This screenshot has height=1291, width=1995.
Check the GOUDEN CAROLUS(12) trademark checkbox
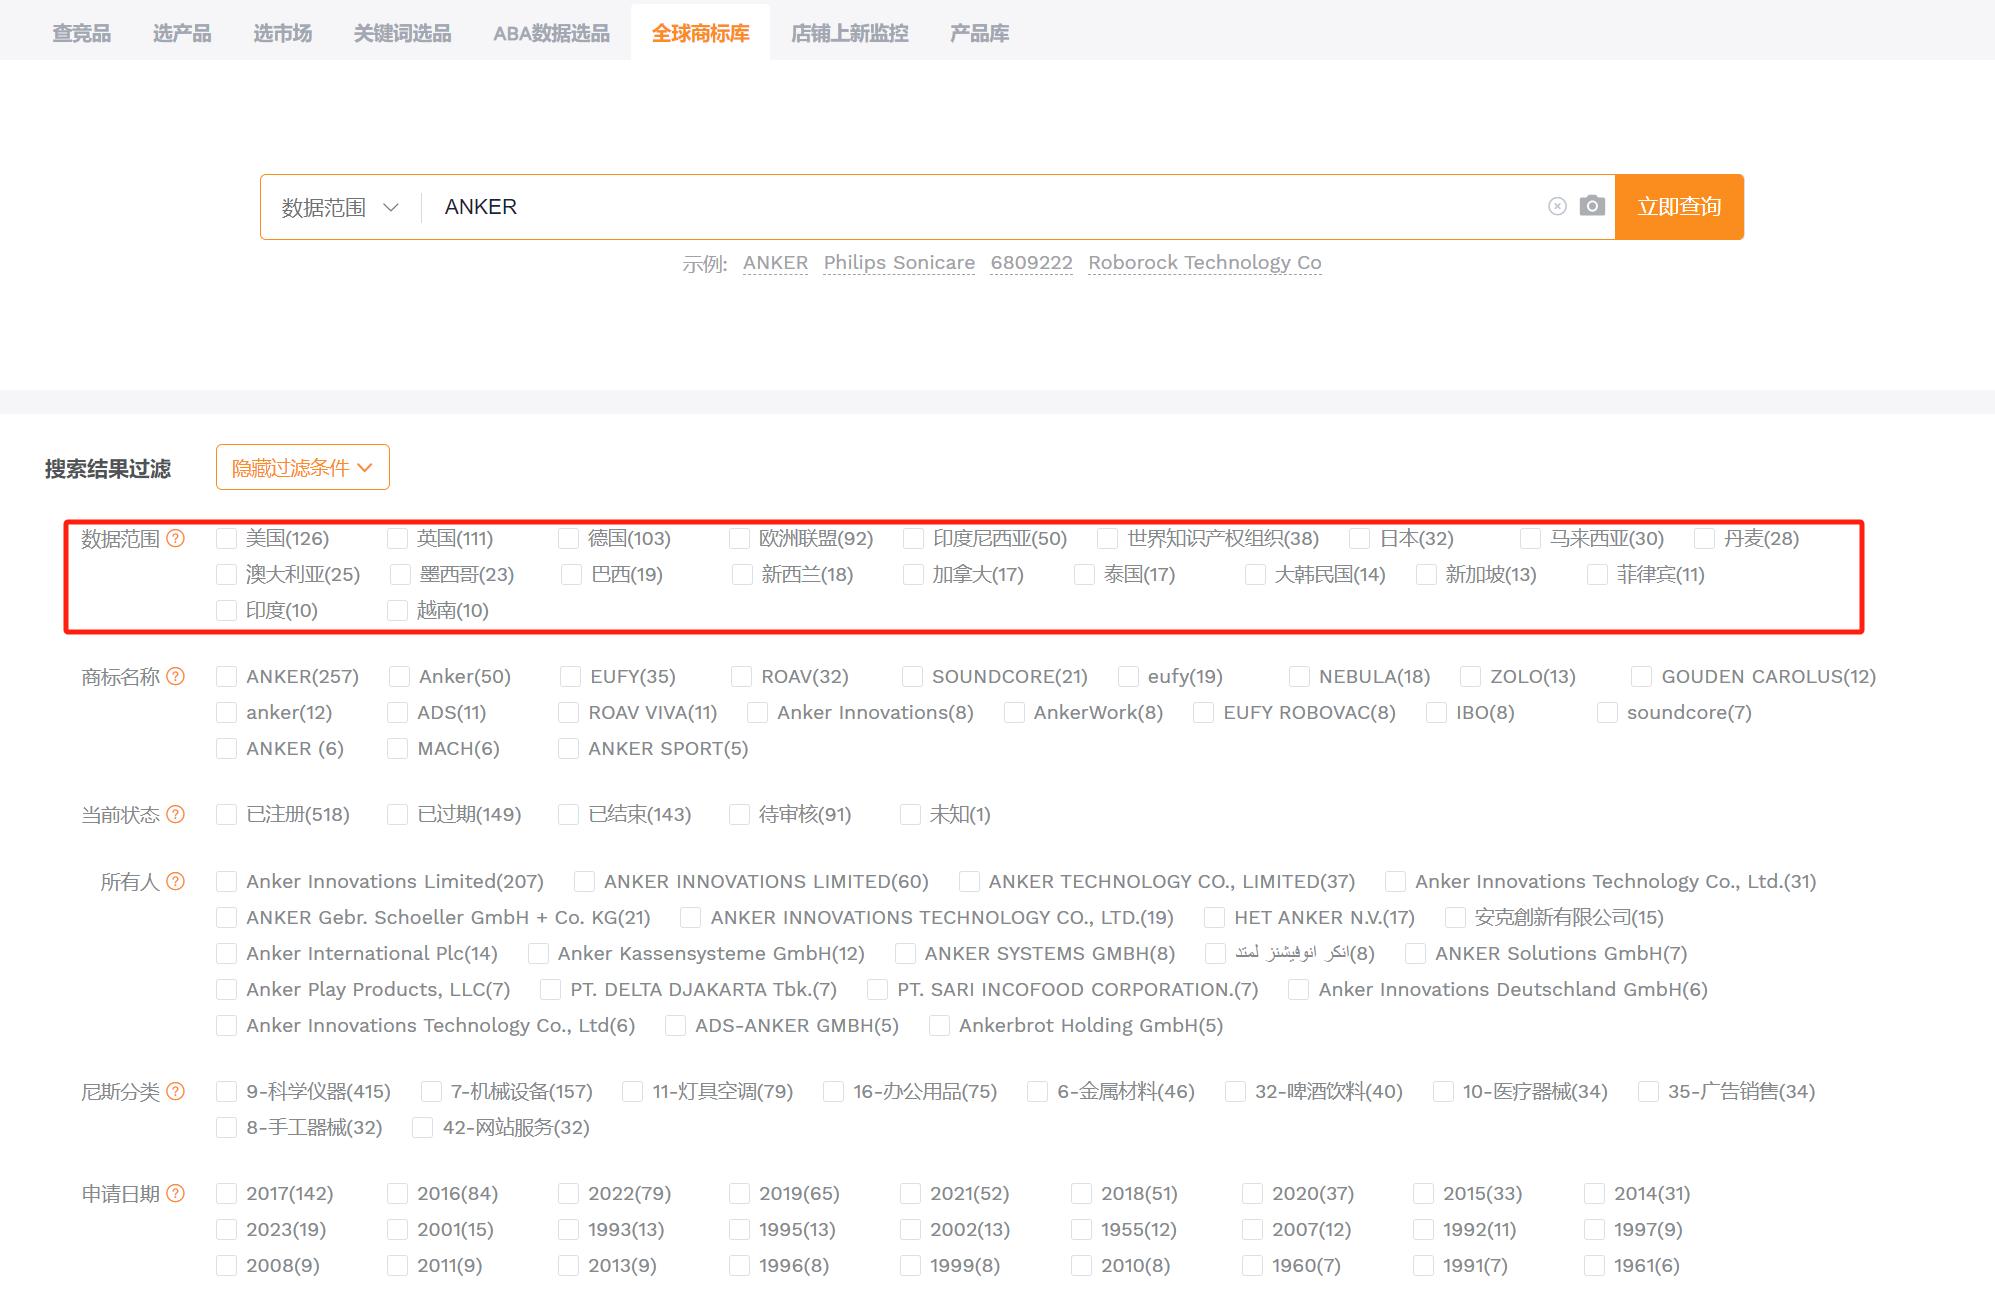coord(1642,677)
